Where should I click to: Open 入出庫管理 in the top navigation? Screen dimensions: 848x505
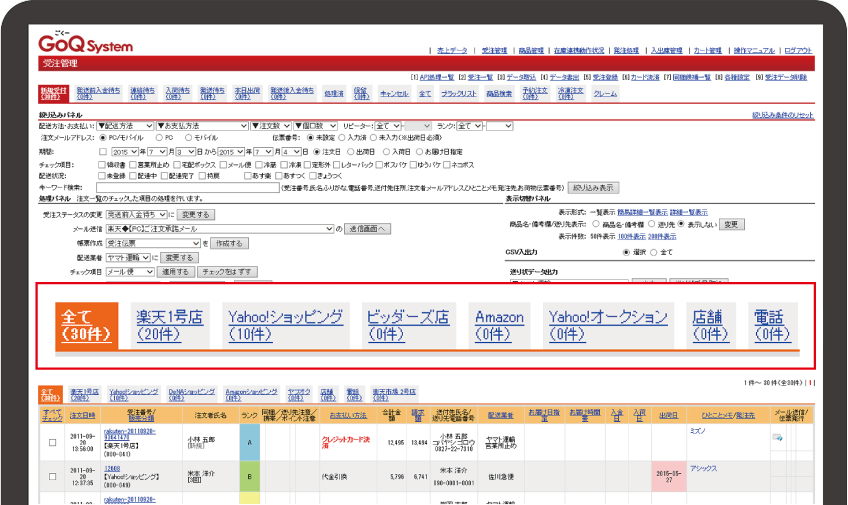[666, 50]
